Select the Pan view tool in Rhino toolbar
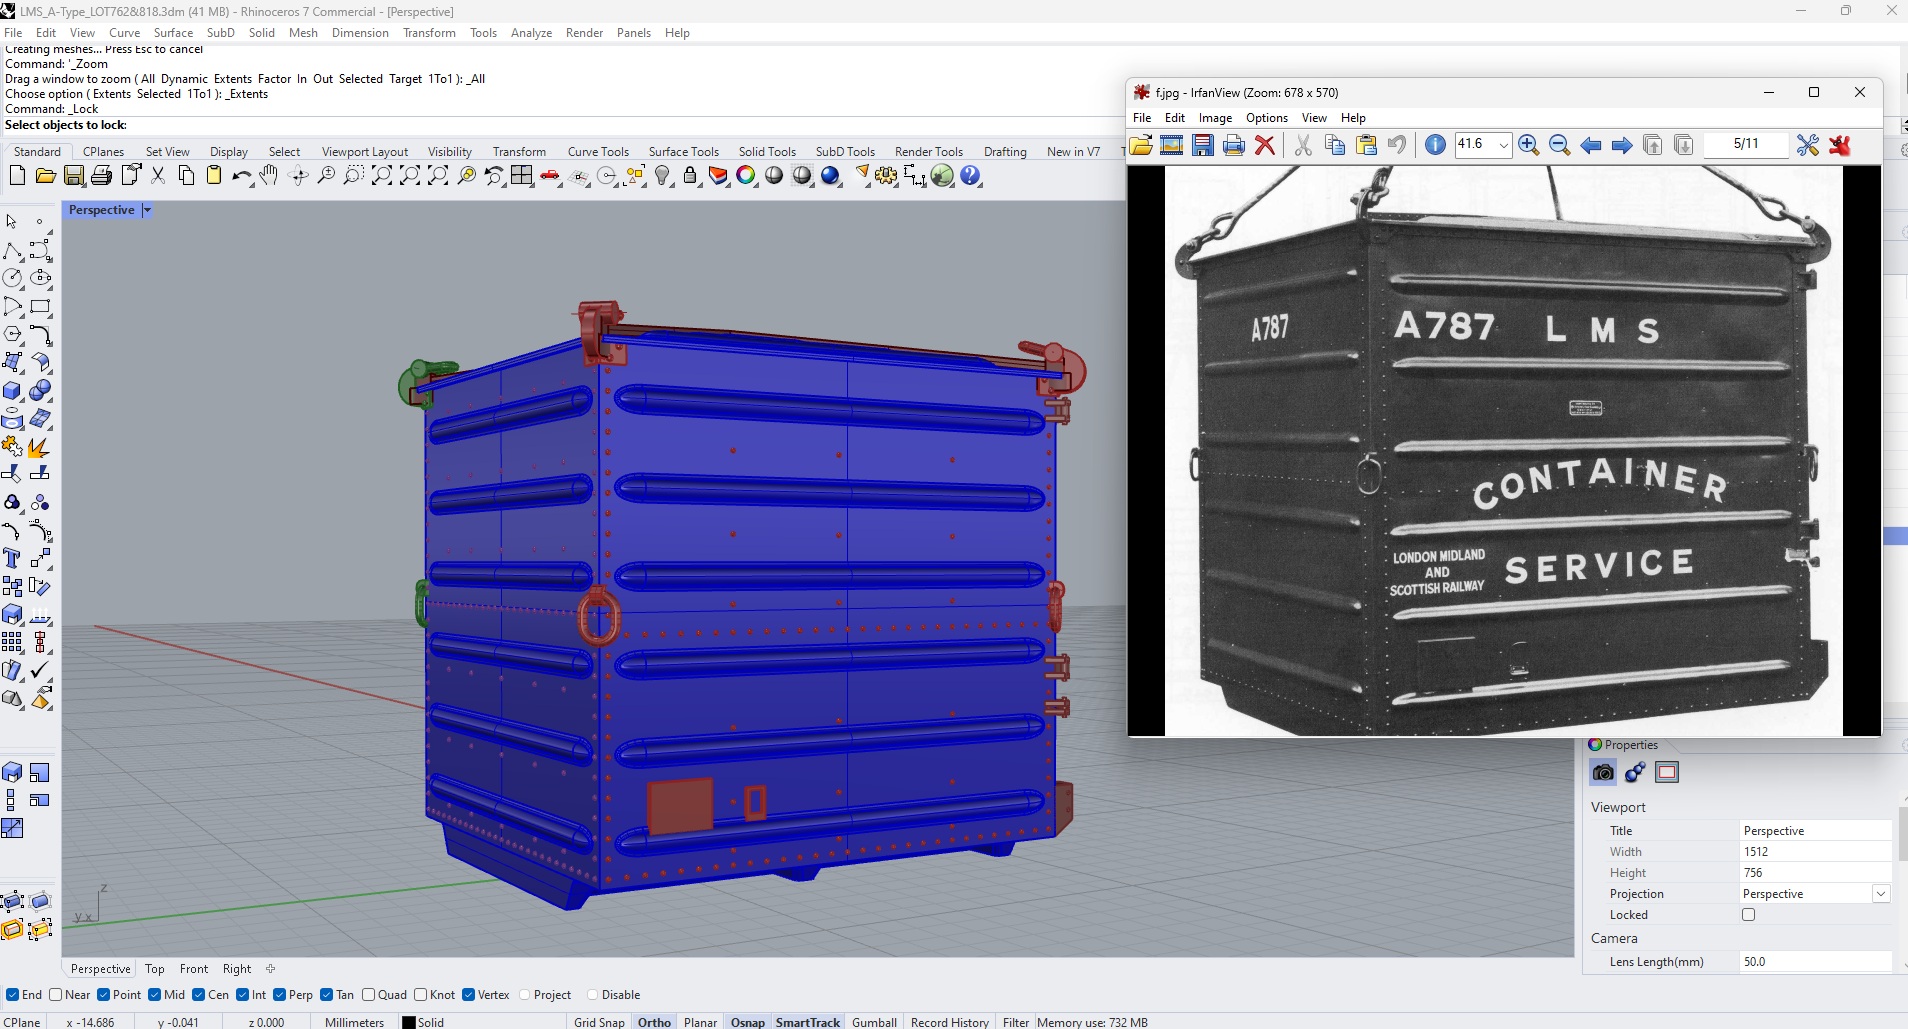This screenshot has height=1029, width=1908. coord(268,175)
